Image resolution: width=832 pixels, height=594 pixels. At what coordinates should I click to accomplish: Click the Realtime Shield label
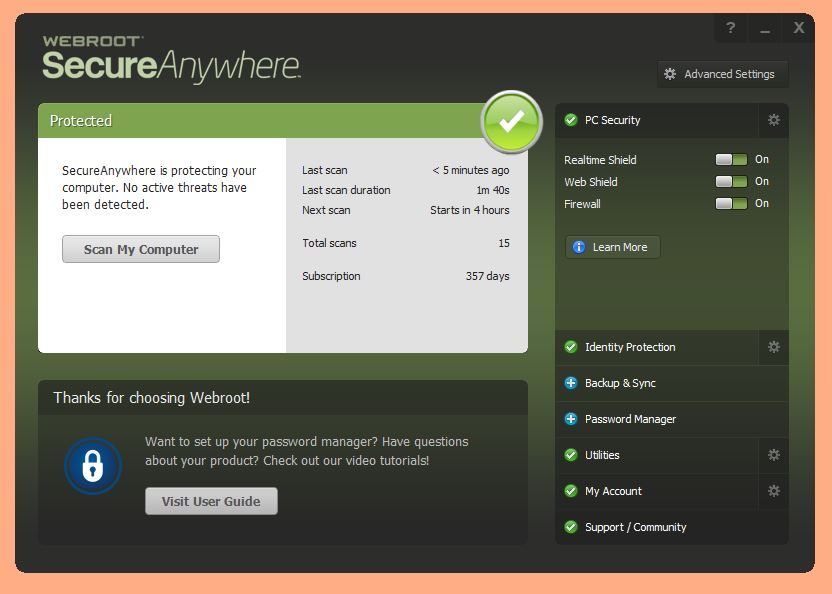pyautogui.click(x=600, y=160)
